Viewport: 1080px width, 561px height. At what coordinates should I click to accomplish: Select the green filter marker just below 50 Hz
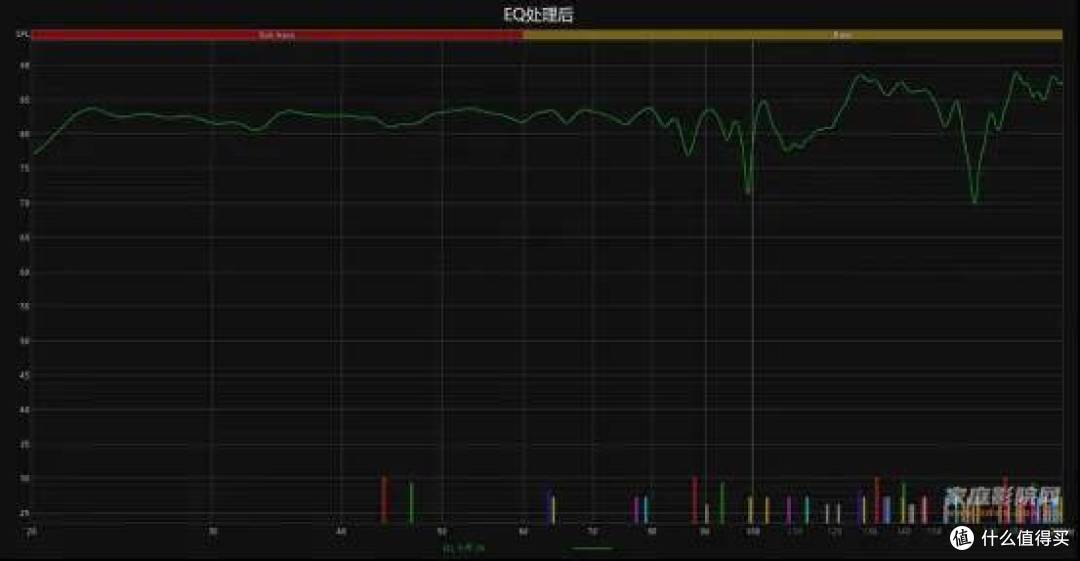click(411, 502)
